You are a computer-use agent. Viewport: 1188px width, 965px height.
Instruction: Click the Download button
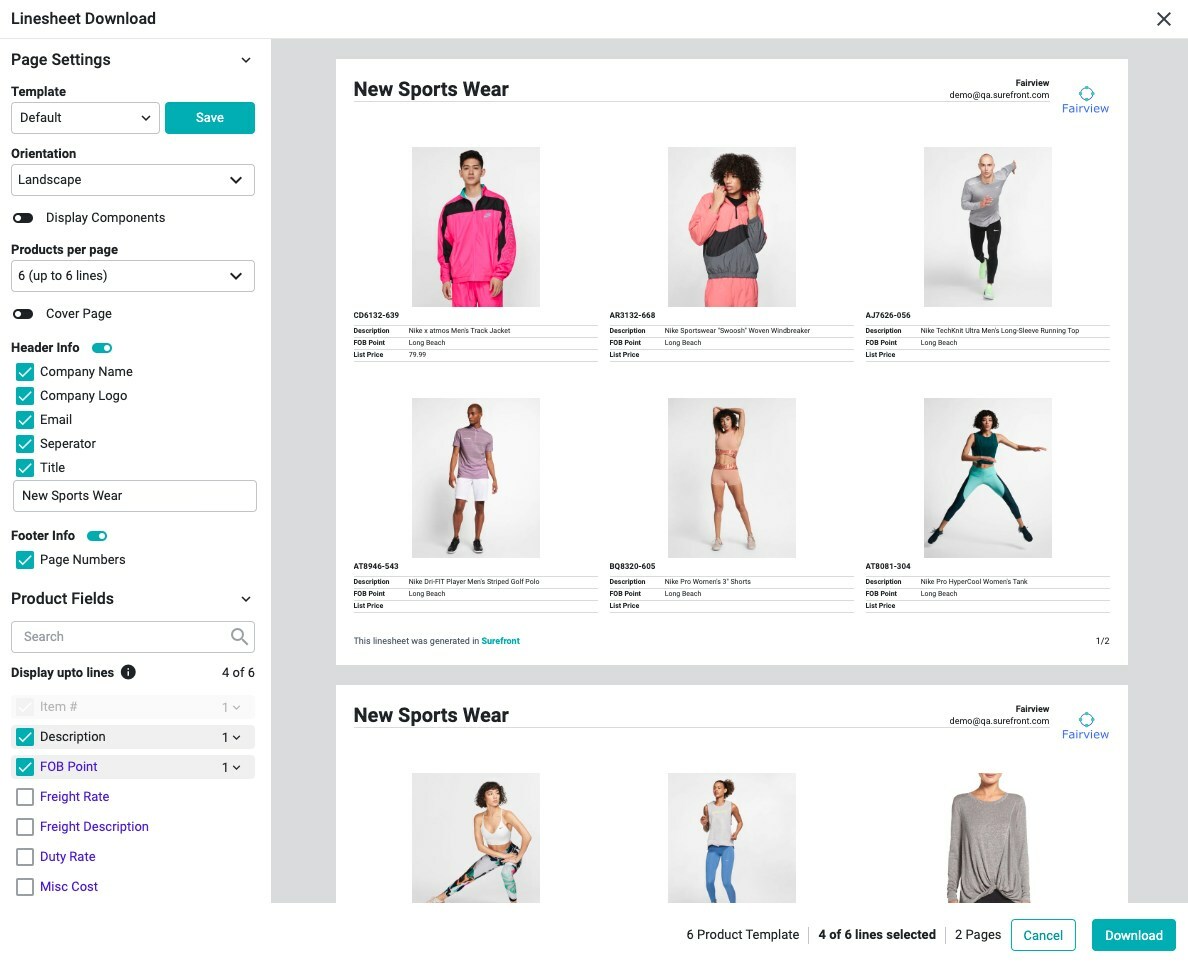(1133, 935)
